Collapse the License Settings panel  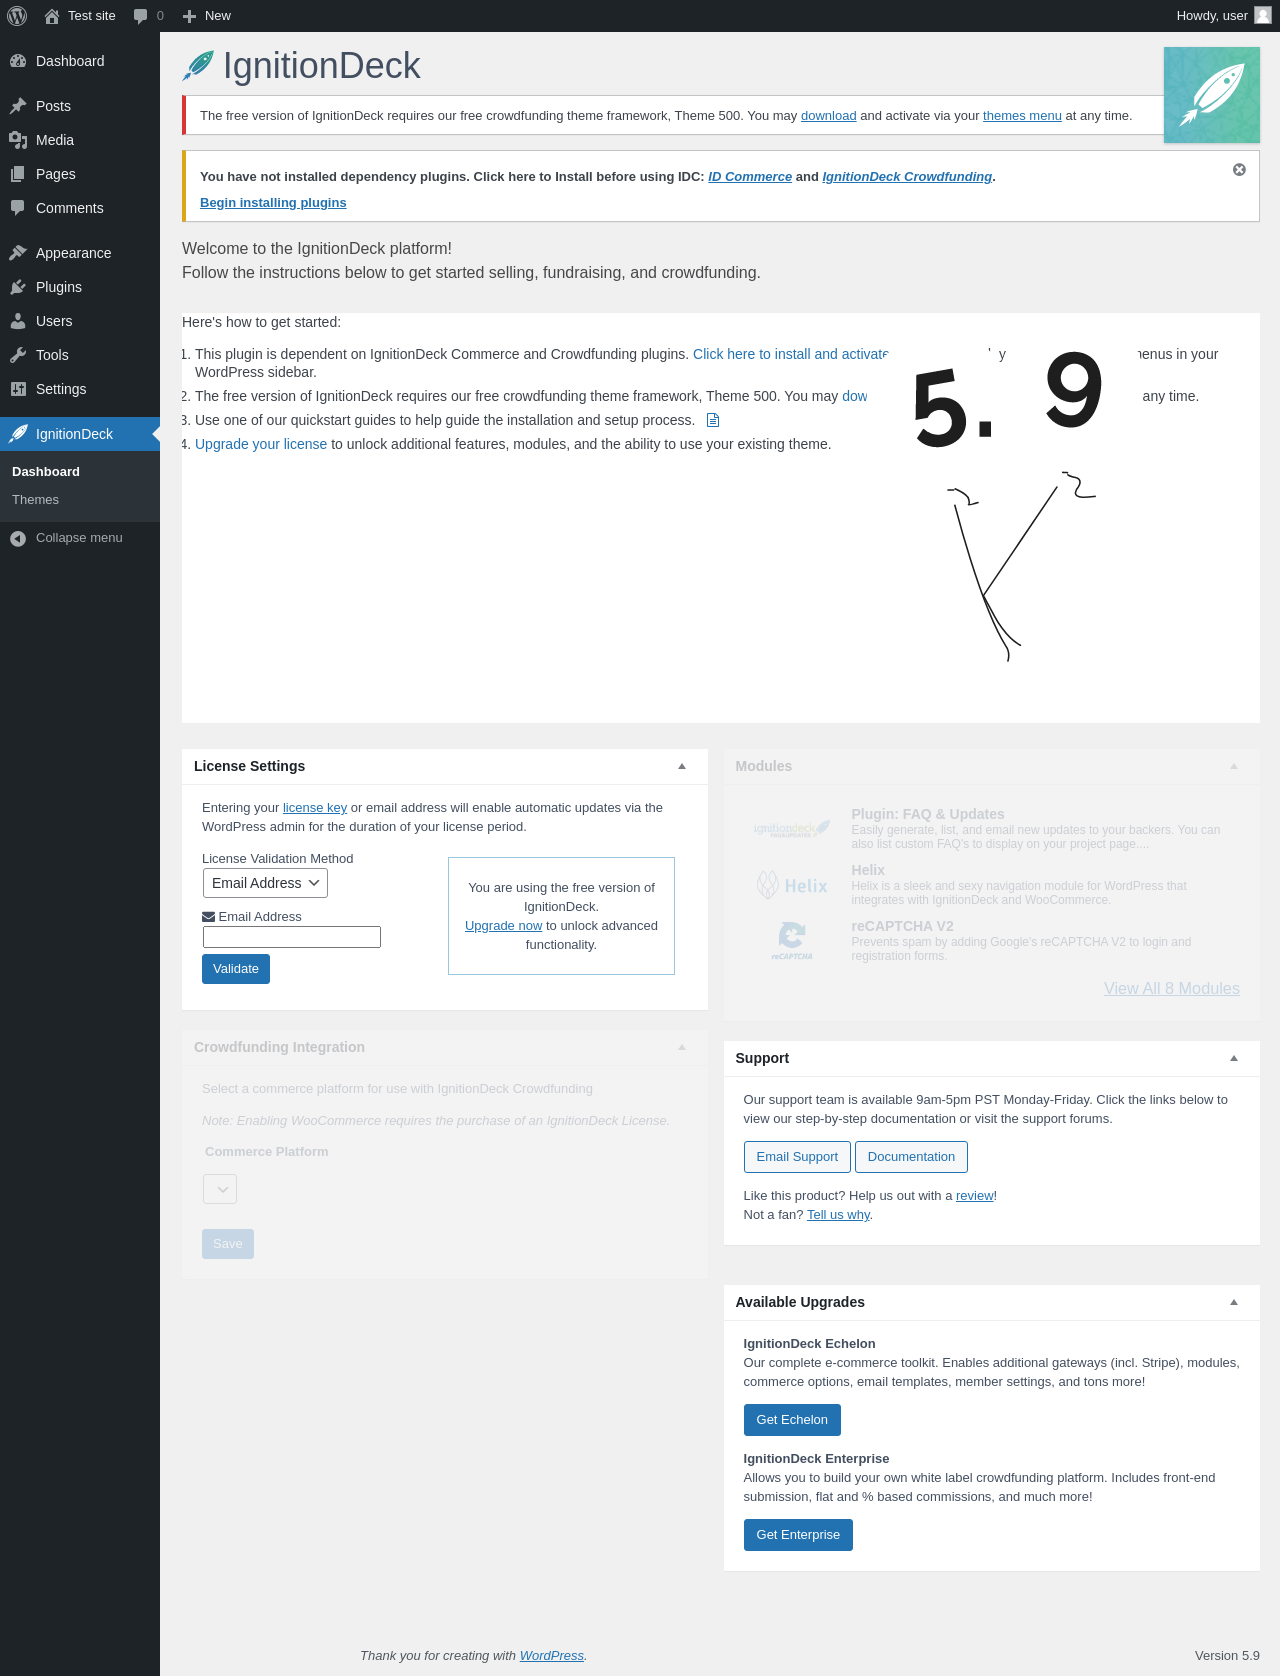tap(682, 766)
